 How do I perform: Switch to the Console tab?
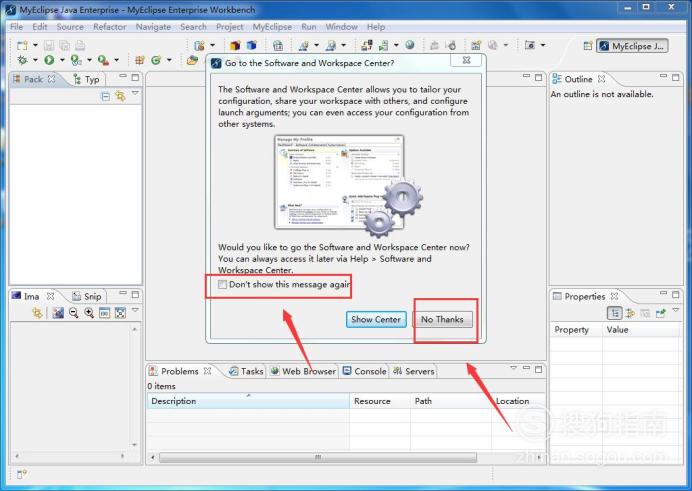(365, 371)
